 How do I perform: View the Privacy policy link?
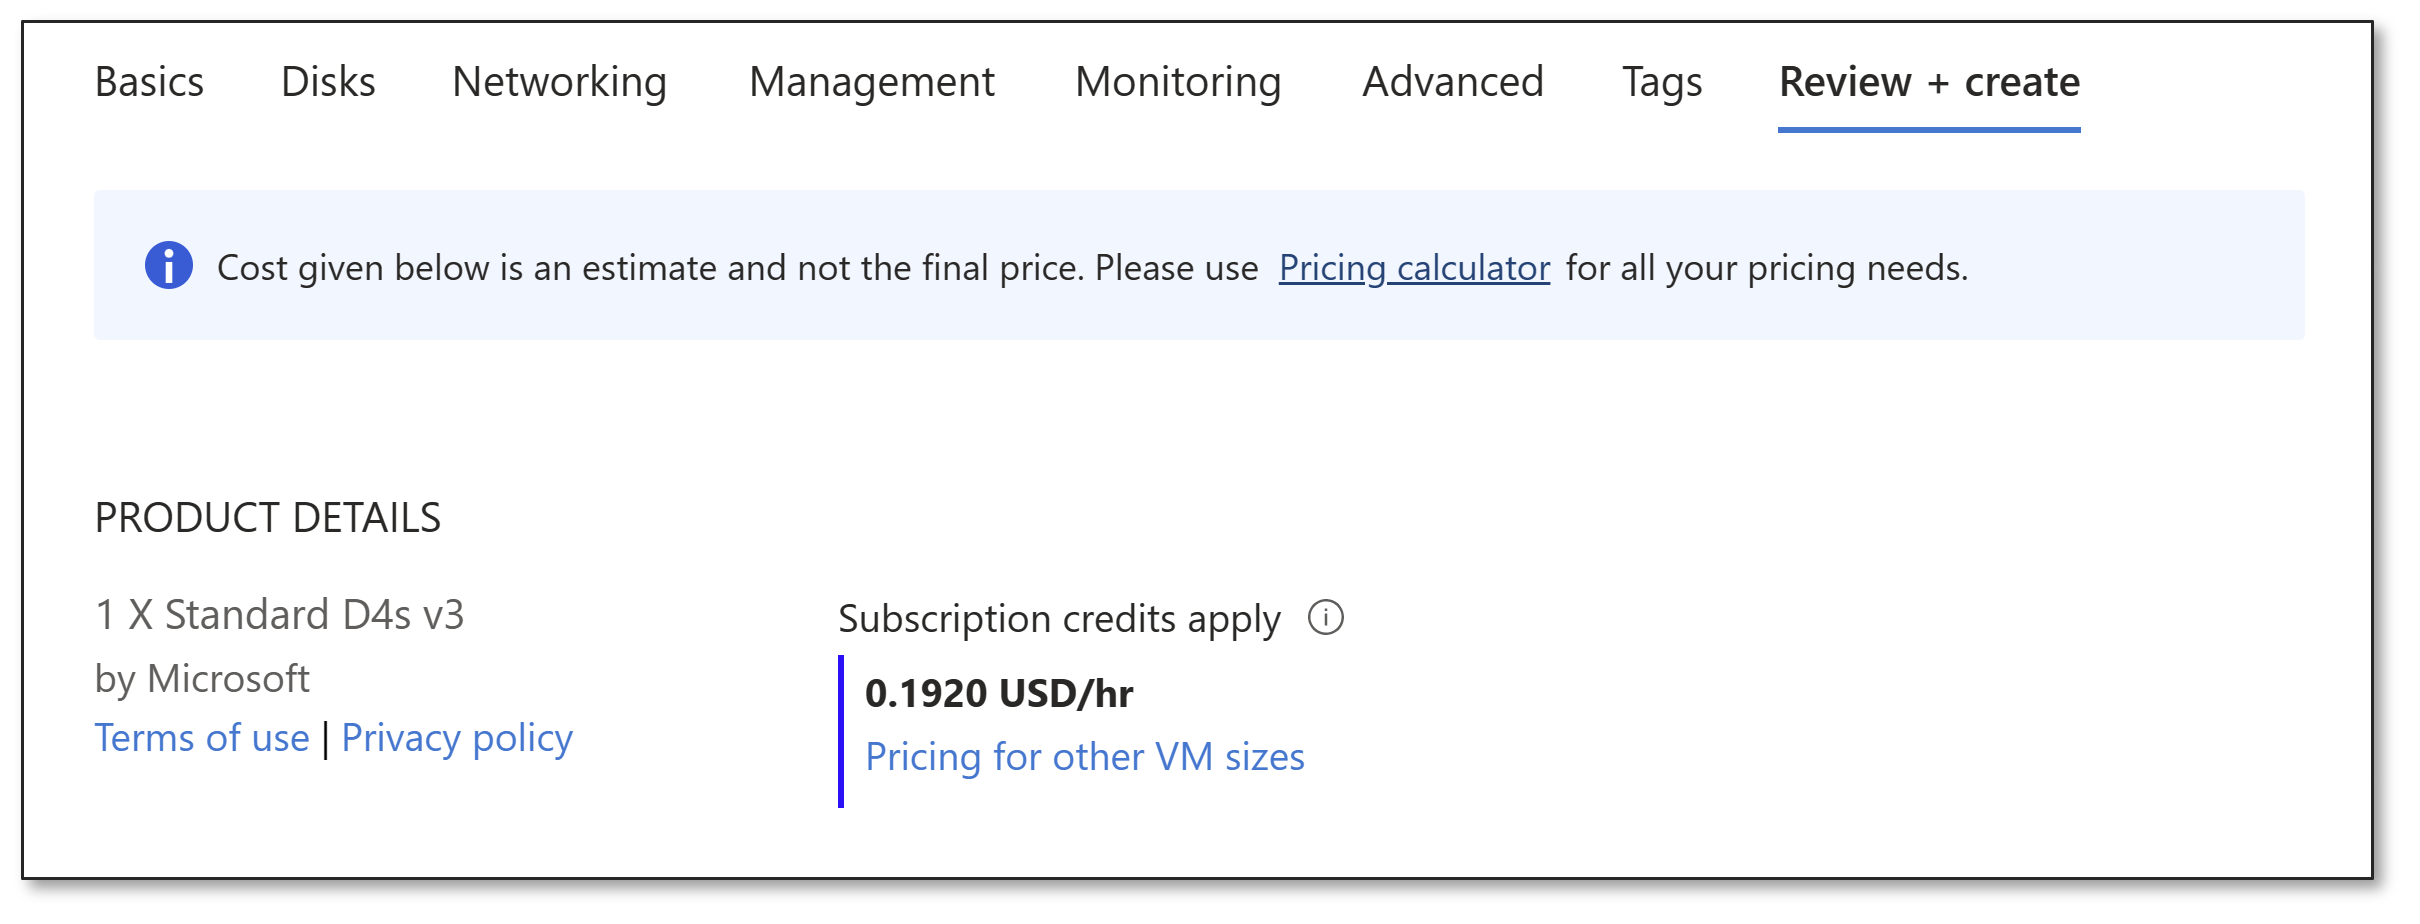[457, 738]
